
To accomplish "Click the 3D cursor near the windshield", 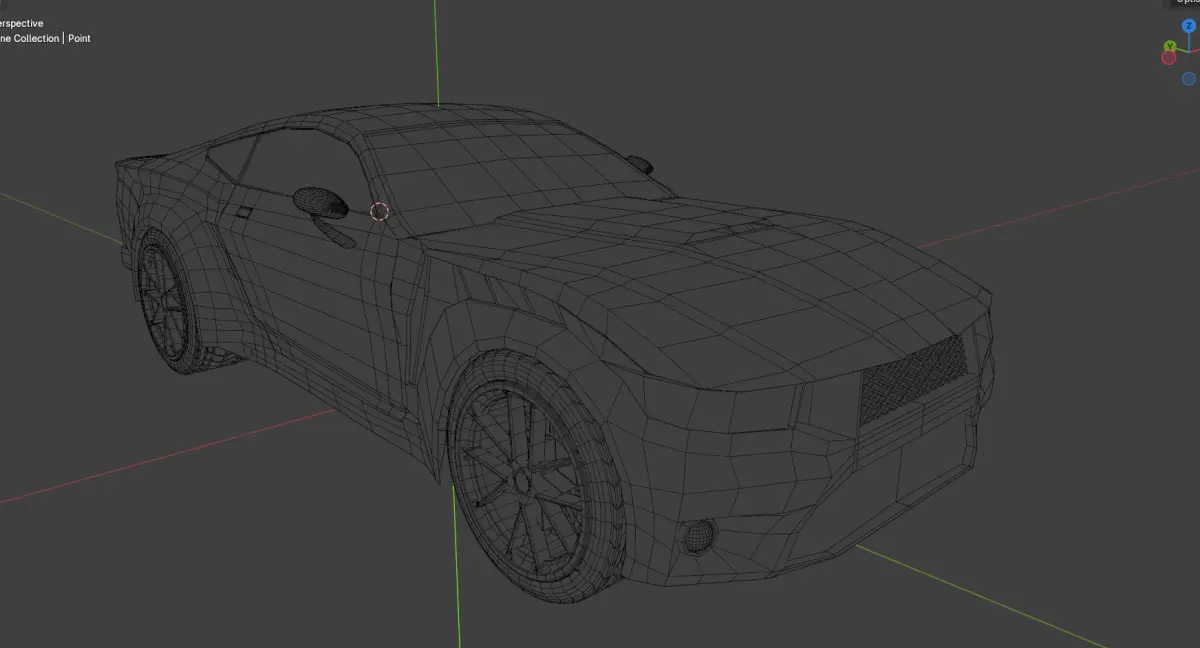I will coord(379,211).
